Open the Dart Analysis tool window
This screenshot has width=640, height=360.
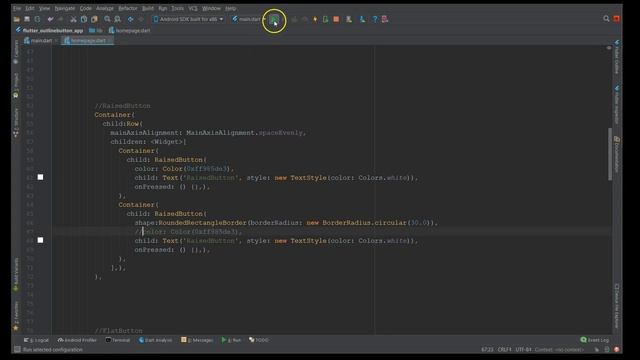[156, 340]
